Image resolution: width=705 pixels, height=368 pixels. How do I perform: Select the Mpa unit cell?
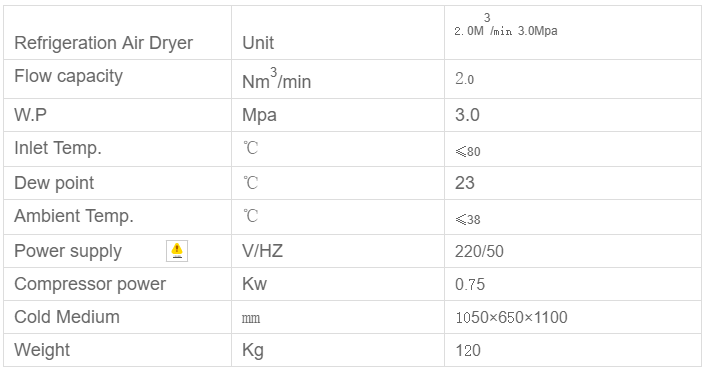338,115
